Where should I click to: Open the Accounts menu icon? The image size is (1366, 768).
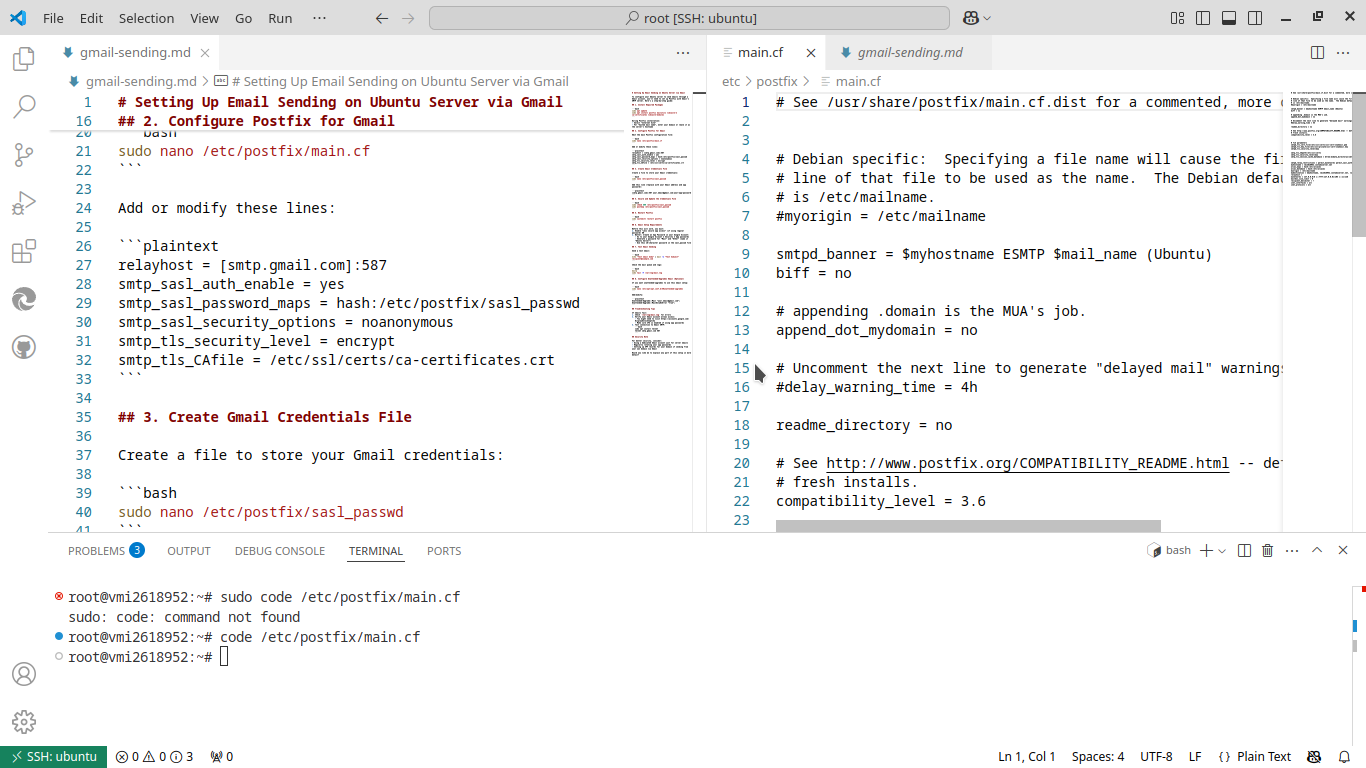click(x=24, y=674)
